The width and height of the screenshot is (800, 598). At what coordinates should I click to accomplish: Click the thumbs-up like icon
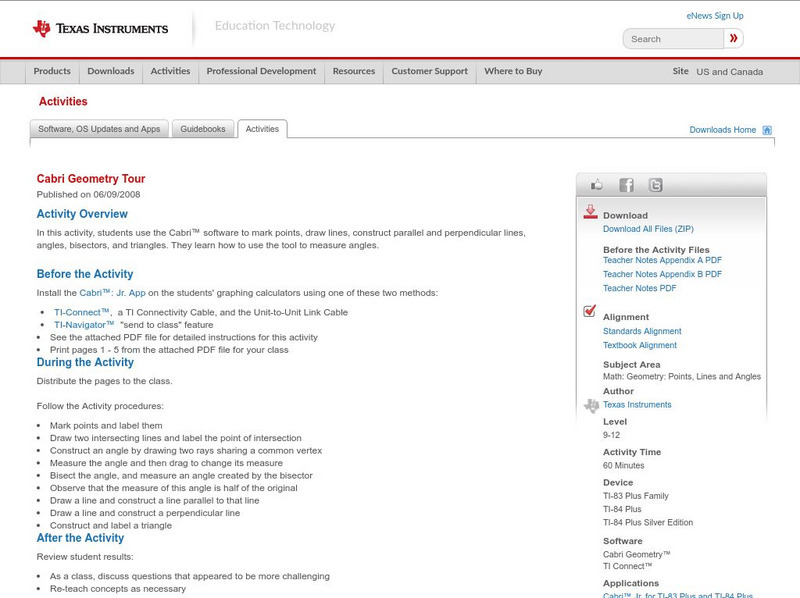[596, 185]
